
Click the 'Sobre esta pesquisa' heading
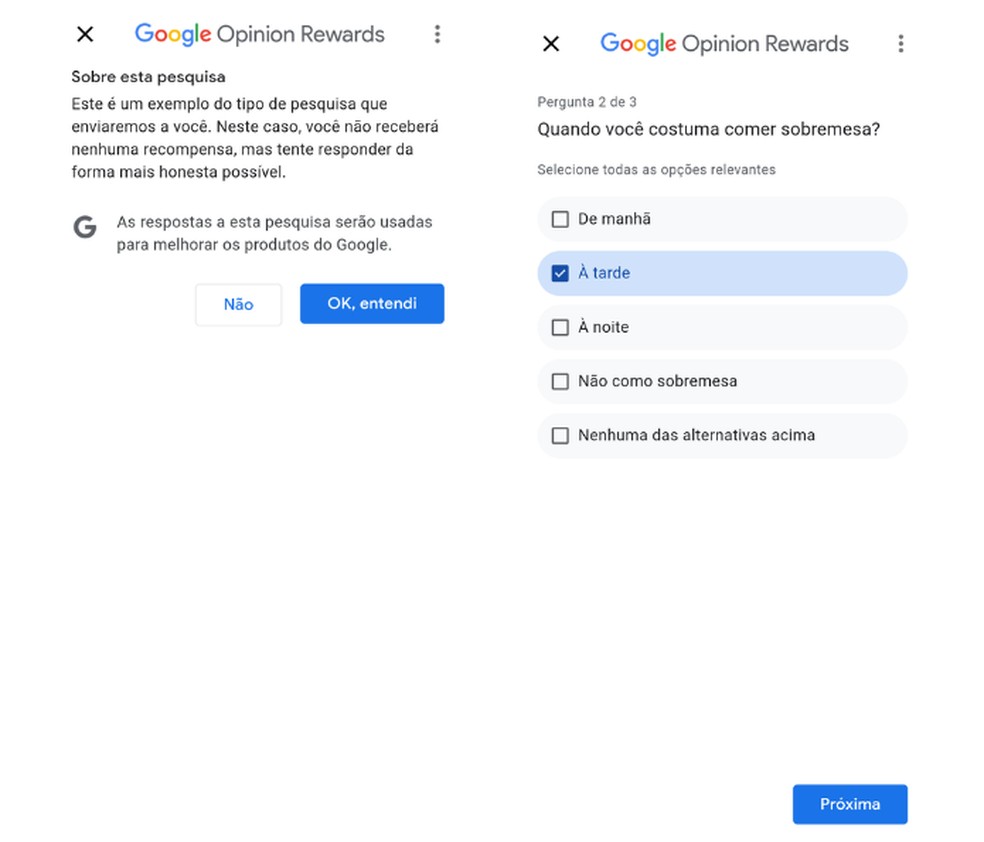(148, 77)
